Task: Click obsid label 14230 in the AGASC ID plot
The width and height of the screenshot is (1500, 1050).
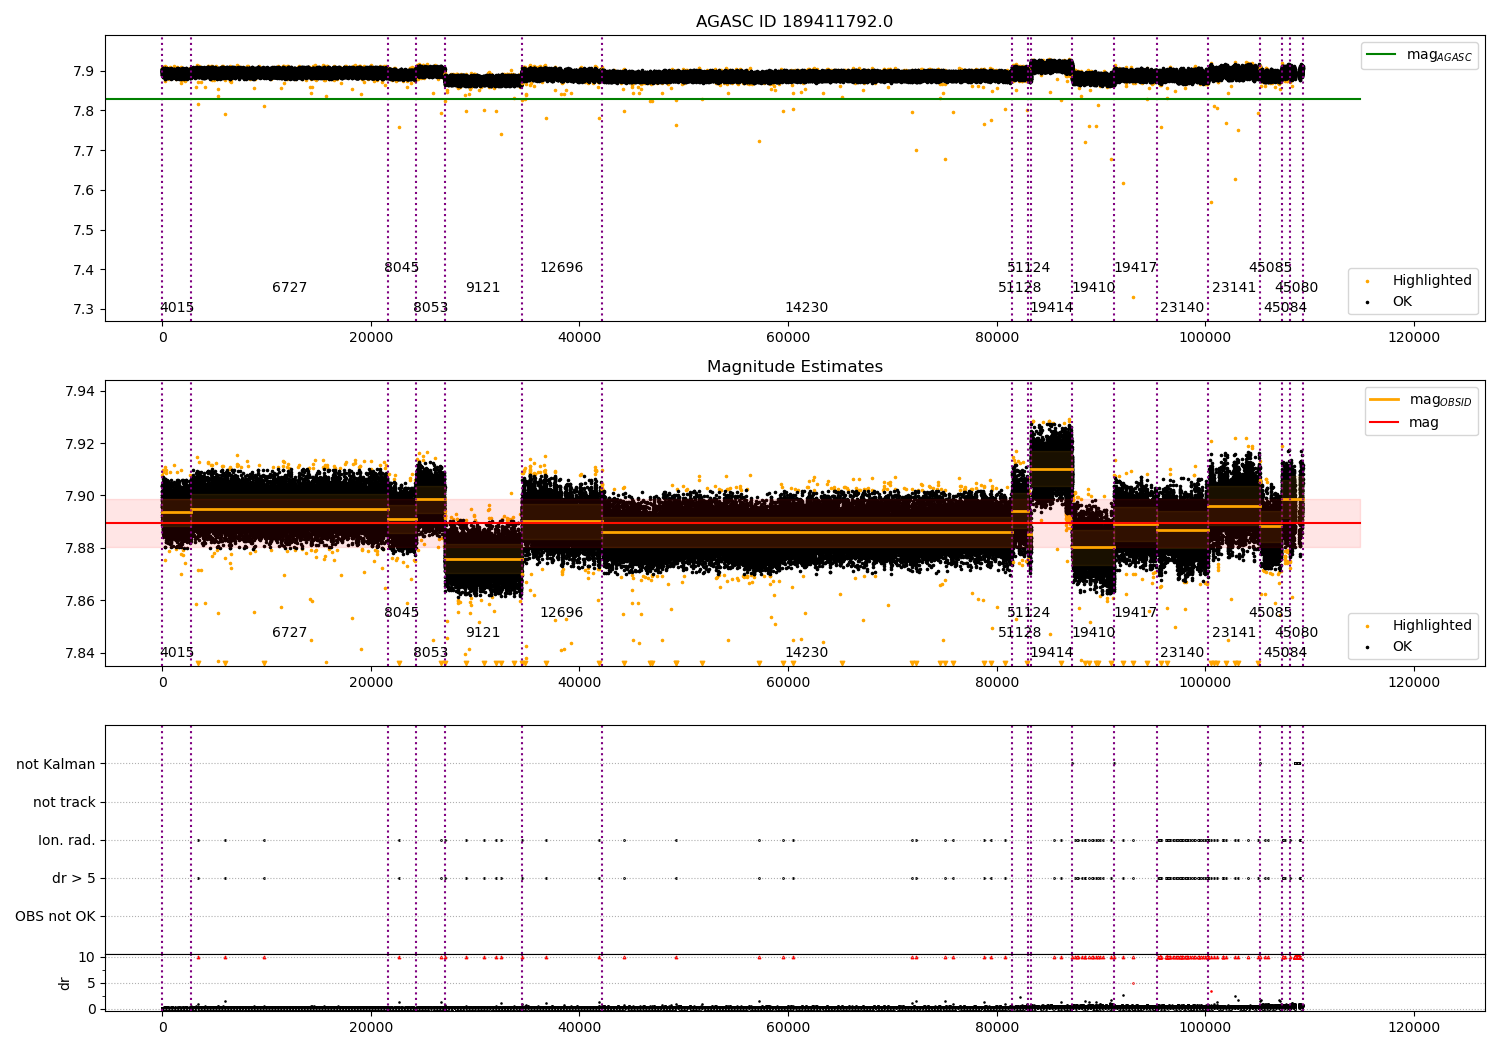Action: point(806,308)
